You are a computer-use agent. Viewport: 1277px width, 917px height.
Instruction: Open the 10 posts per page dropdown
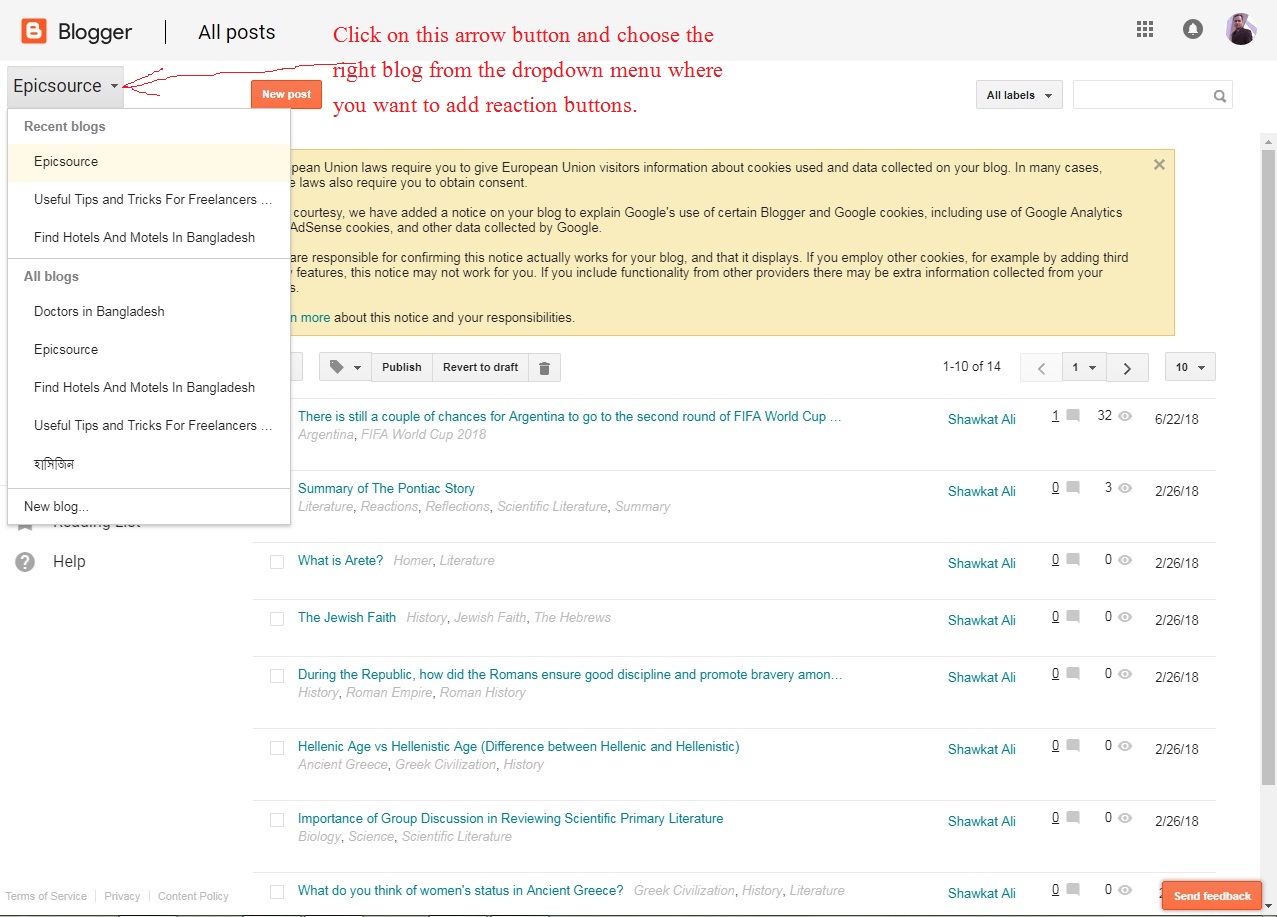1190,368
